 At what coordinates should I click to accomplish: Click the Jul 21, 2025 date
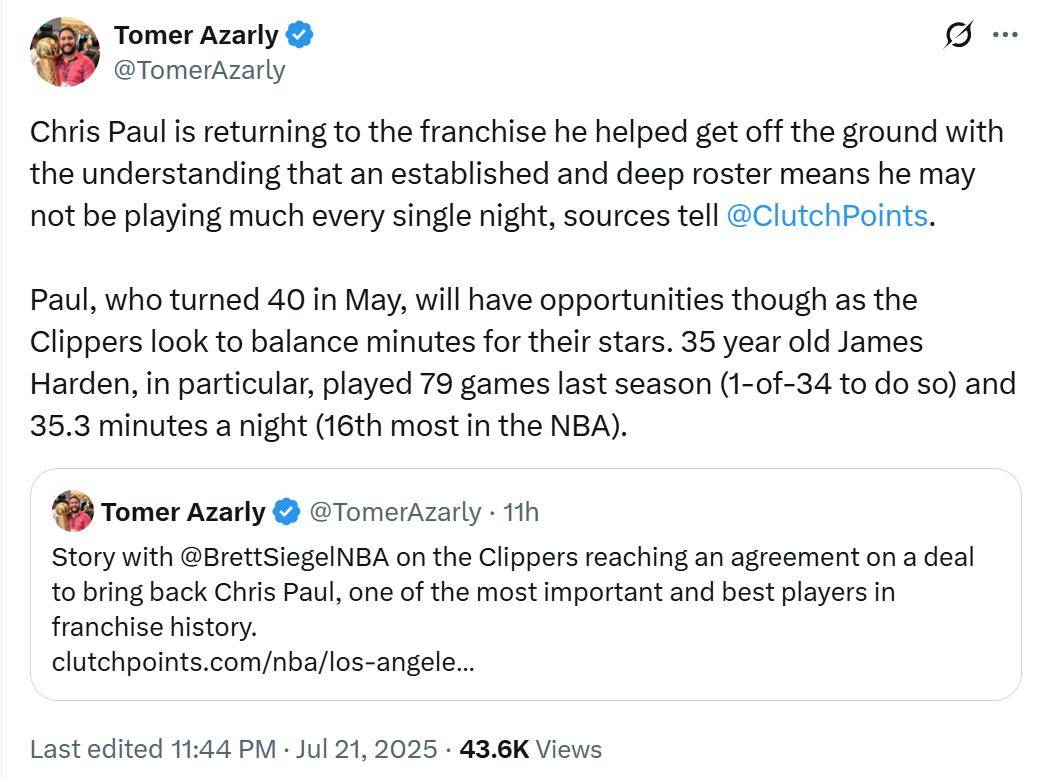366,749
